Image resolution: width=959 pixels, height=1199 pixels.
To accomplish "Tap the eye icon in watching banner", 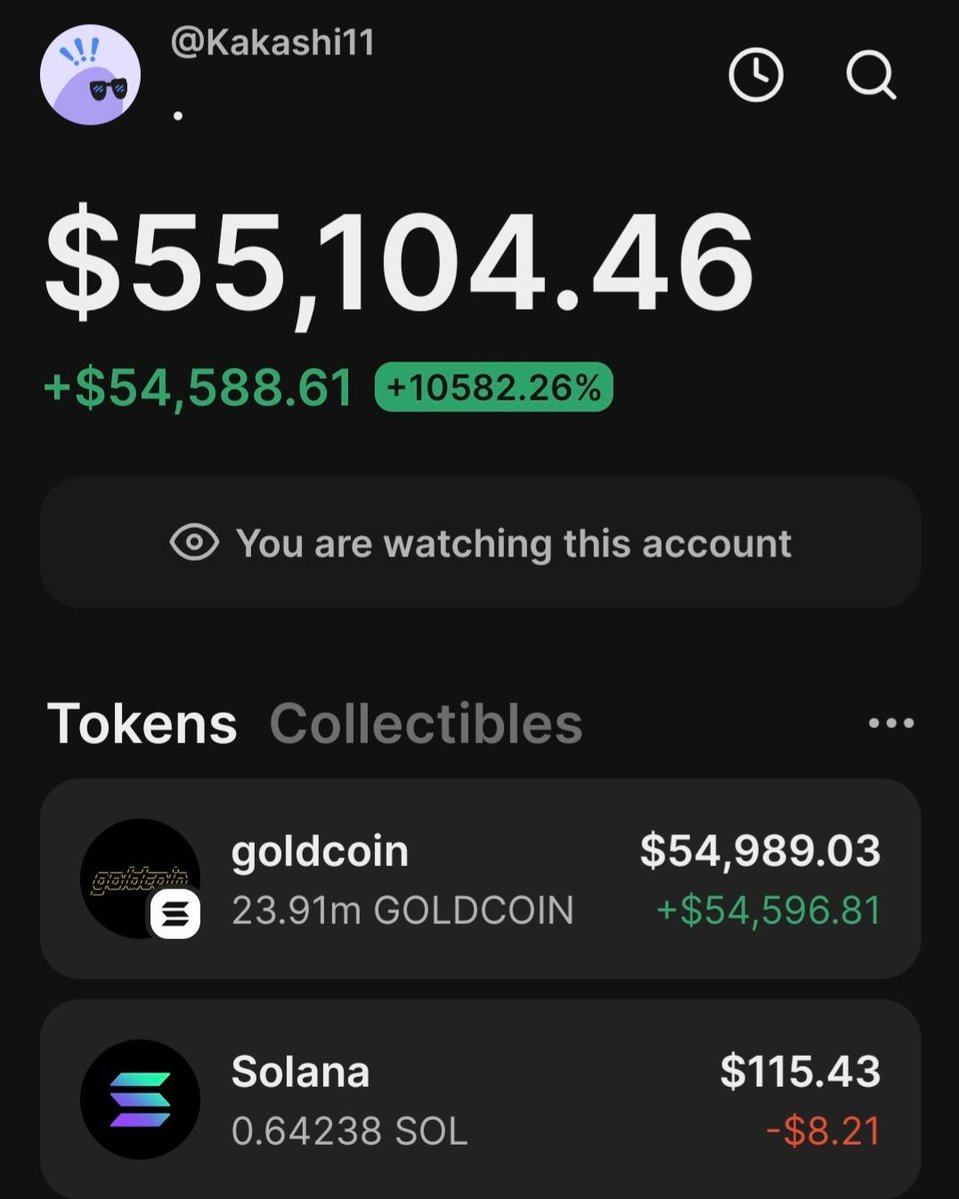I will pyautogui.click(x=194, y=543).
